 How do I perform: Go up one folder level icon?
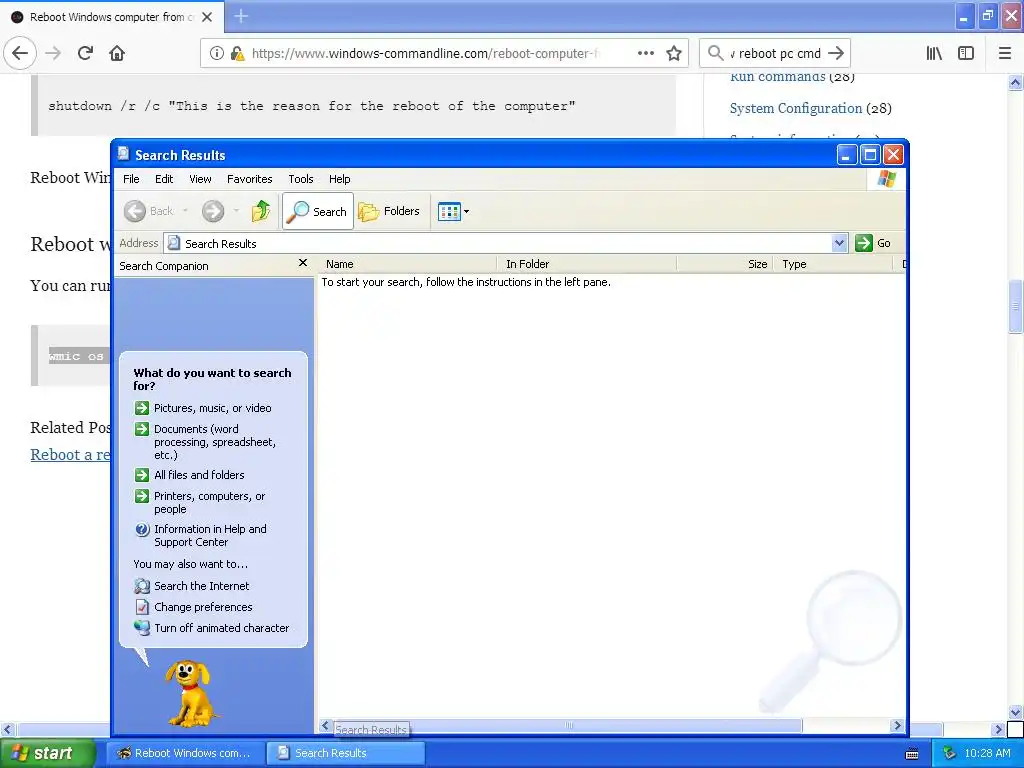[261, 211]
